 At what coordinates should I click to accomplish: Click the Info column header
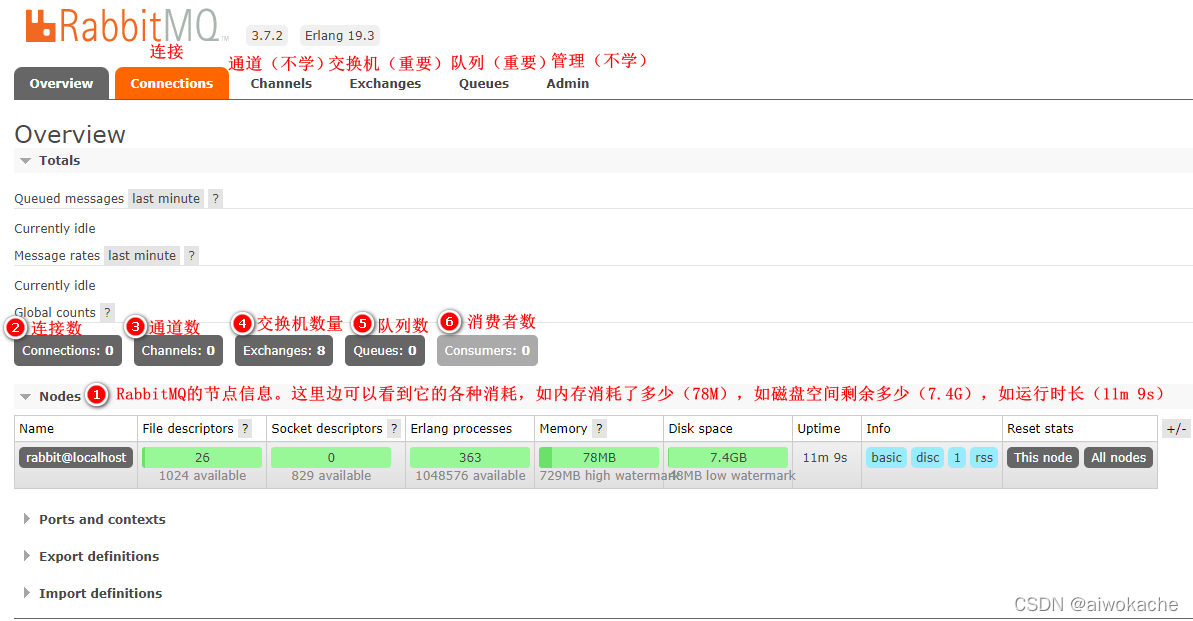point(878,428)
